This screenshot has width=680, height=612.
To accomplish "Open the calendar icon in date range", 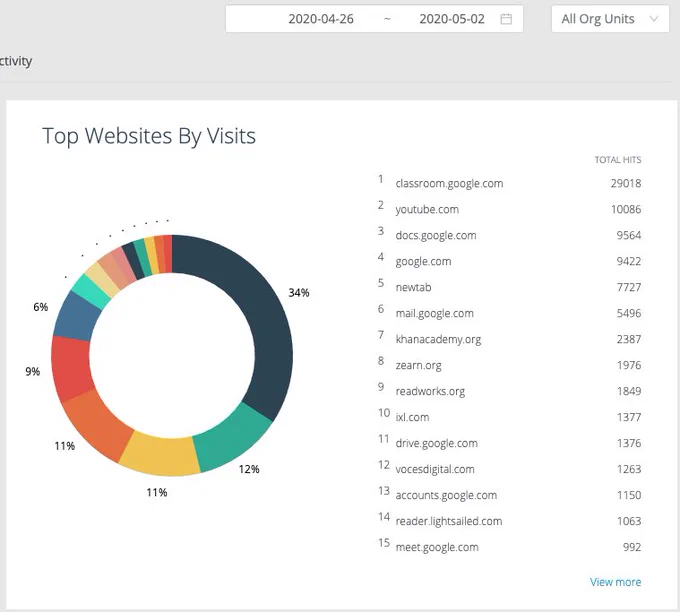I will pyautogui.click(x=506, y=19).
